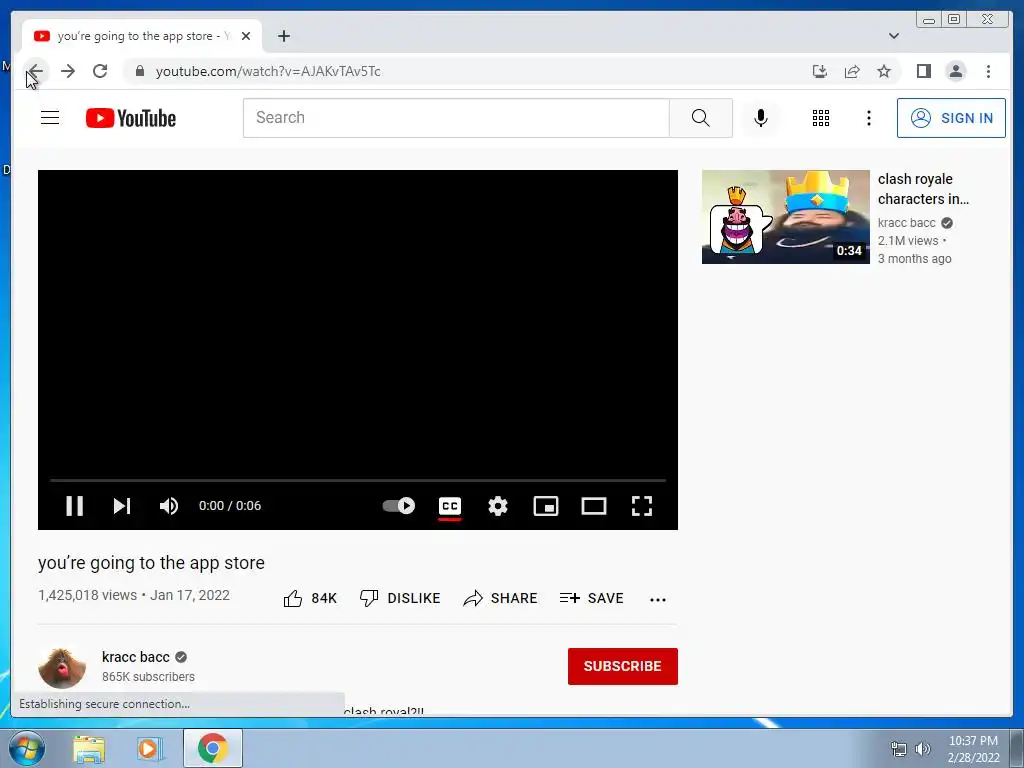1024x768 pixels.
Task: Open the YouTube apps grid
Action: point(821,118)
